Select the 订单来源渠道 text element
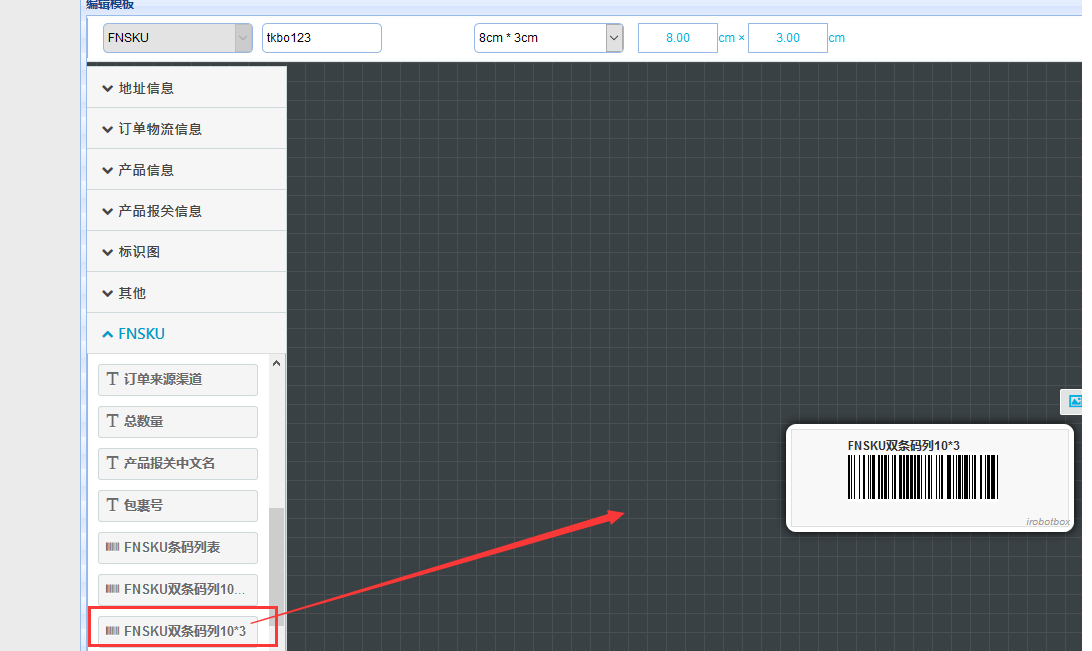This screenshot has width=1092, height=651. pyautogui.click(x=178, y=379)
